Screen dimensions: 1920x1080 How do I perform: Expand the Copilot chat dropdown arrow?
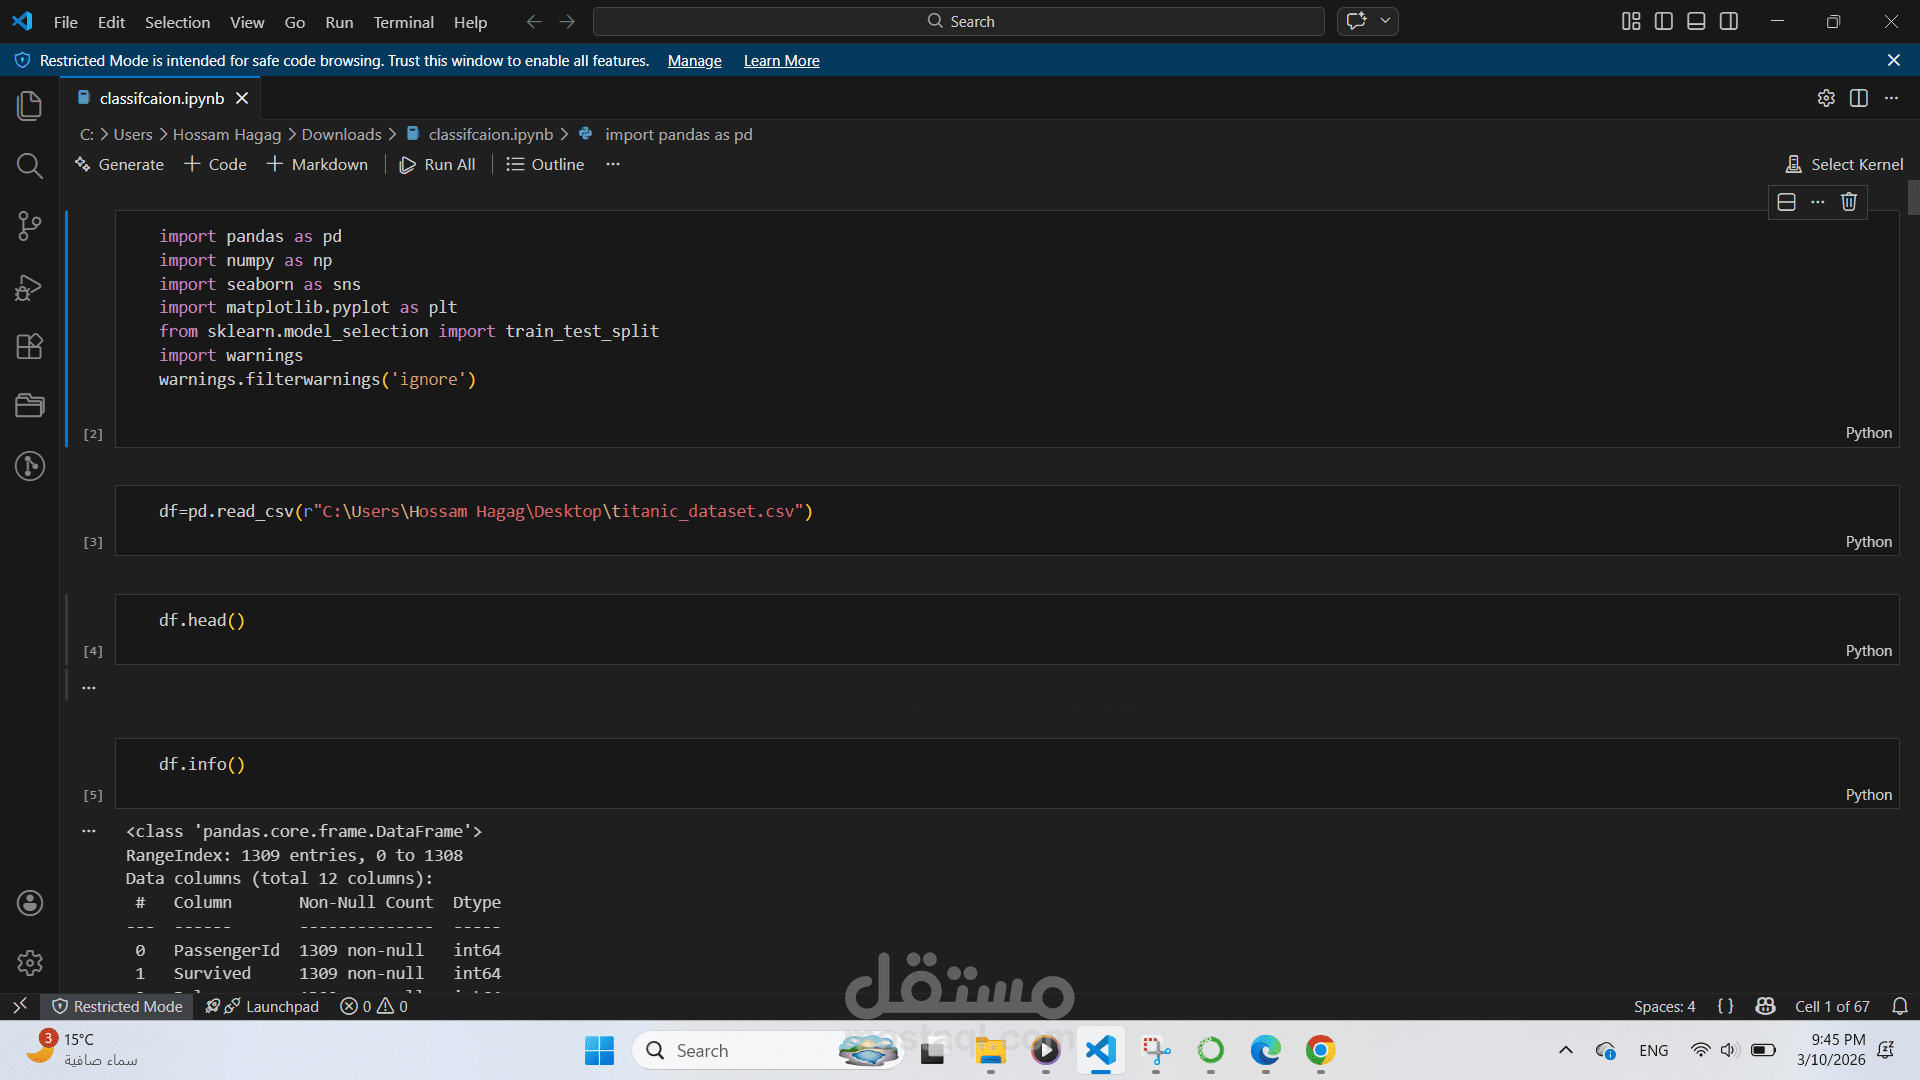tap(1385, 21)
